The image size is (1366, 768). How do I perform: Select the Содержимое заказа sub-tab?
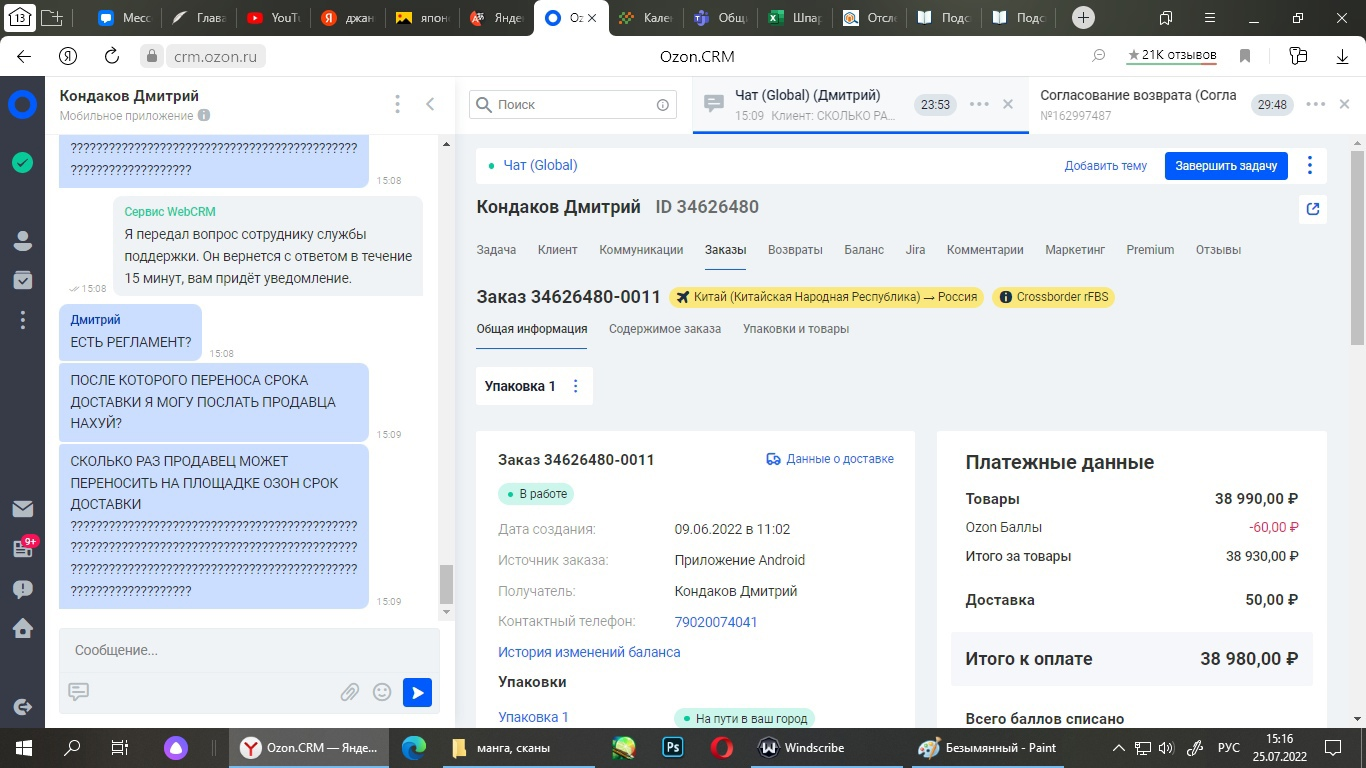(x=665, y=329)
